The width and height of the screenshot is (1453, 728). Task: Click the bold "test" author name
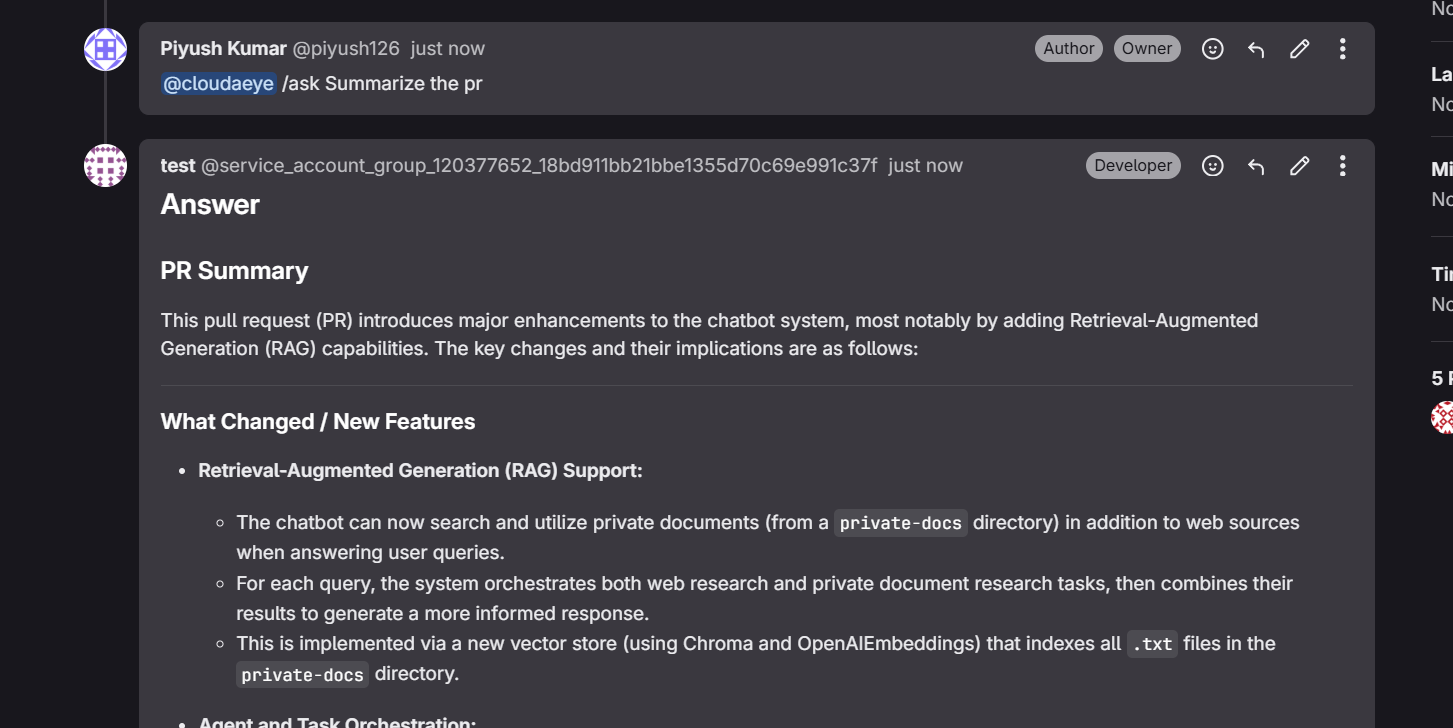click(177, 165)
